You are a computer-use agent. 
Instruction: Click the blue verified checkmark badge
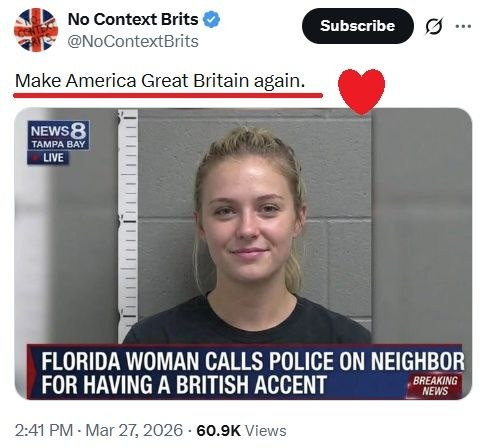(x=212, y=19)
